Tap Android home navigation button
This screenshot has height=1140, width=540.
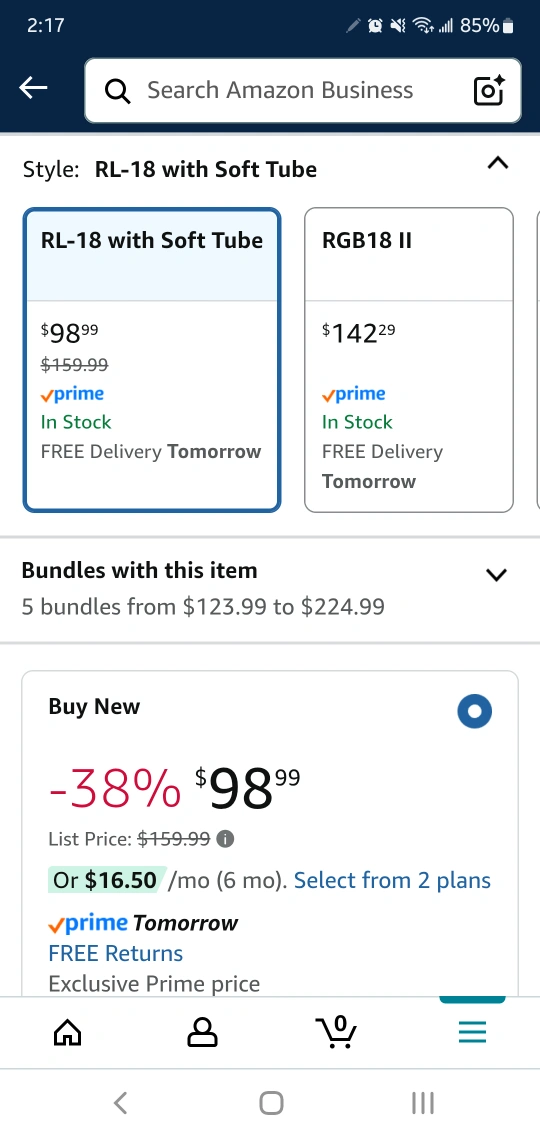271,1103
